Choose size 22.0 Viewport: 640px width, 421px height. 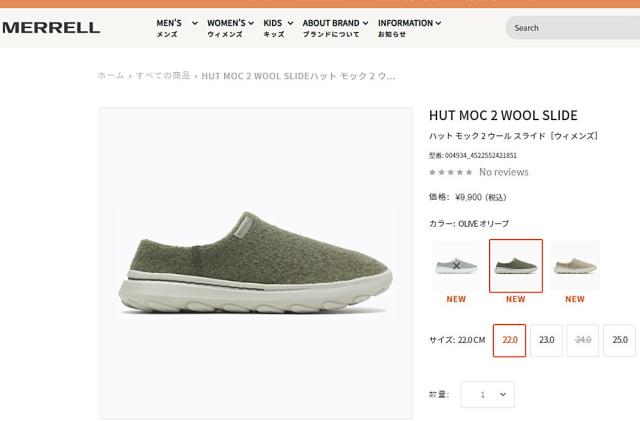click(x=509, y=340)
